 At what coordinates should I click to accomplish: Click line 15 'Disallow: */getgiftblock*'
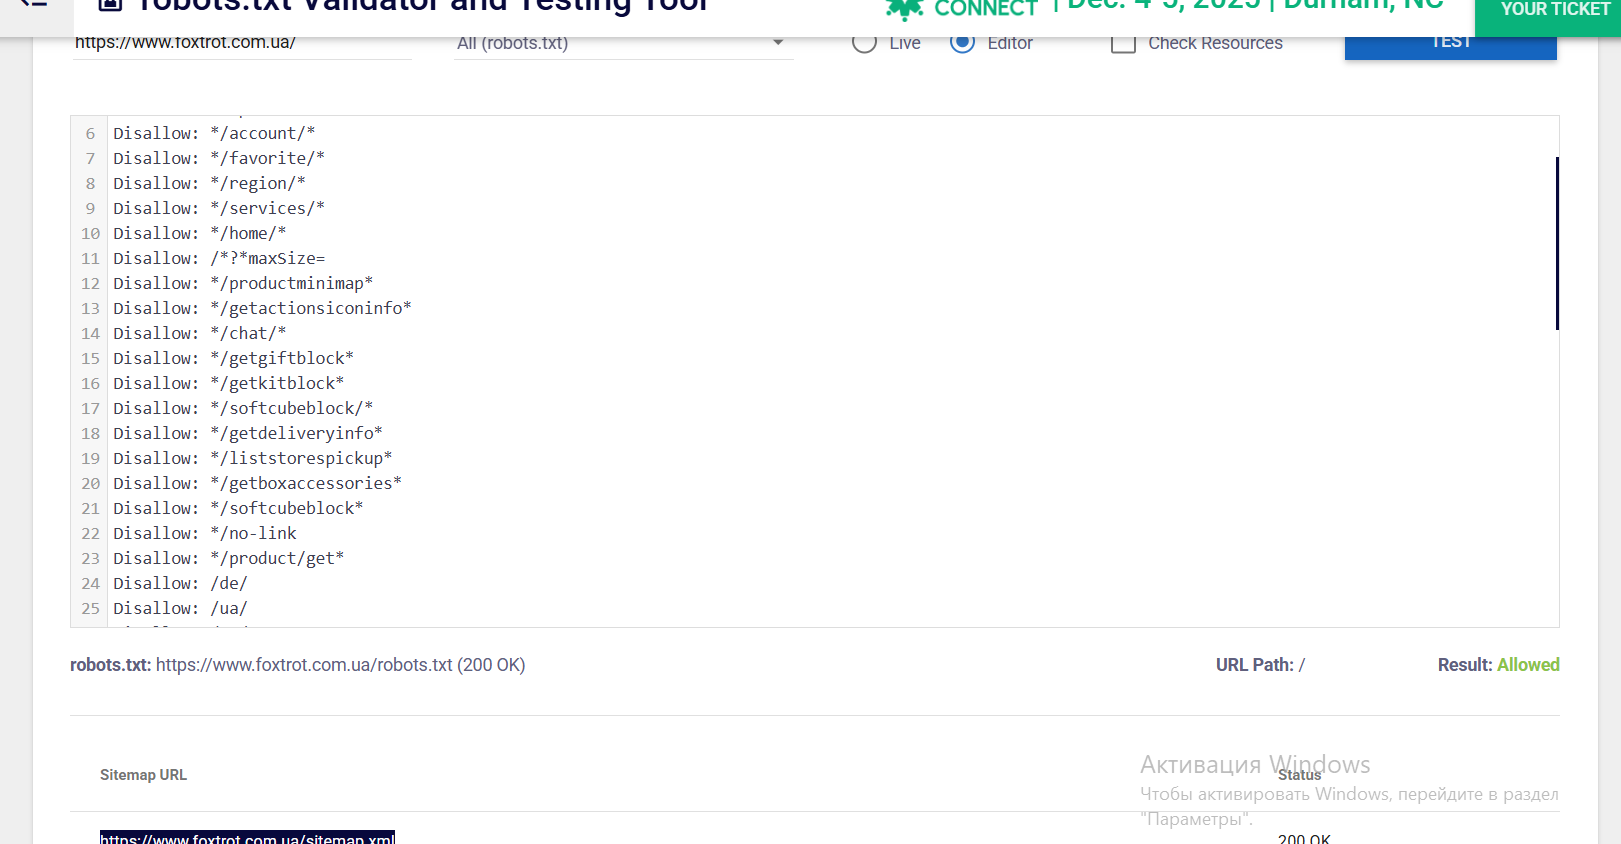click(233, 358)
